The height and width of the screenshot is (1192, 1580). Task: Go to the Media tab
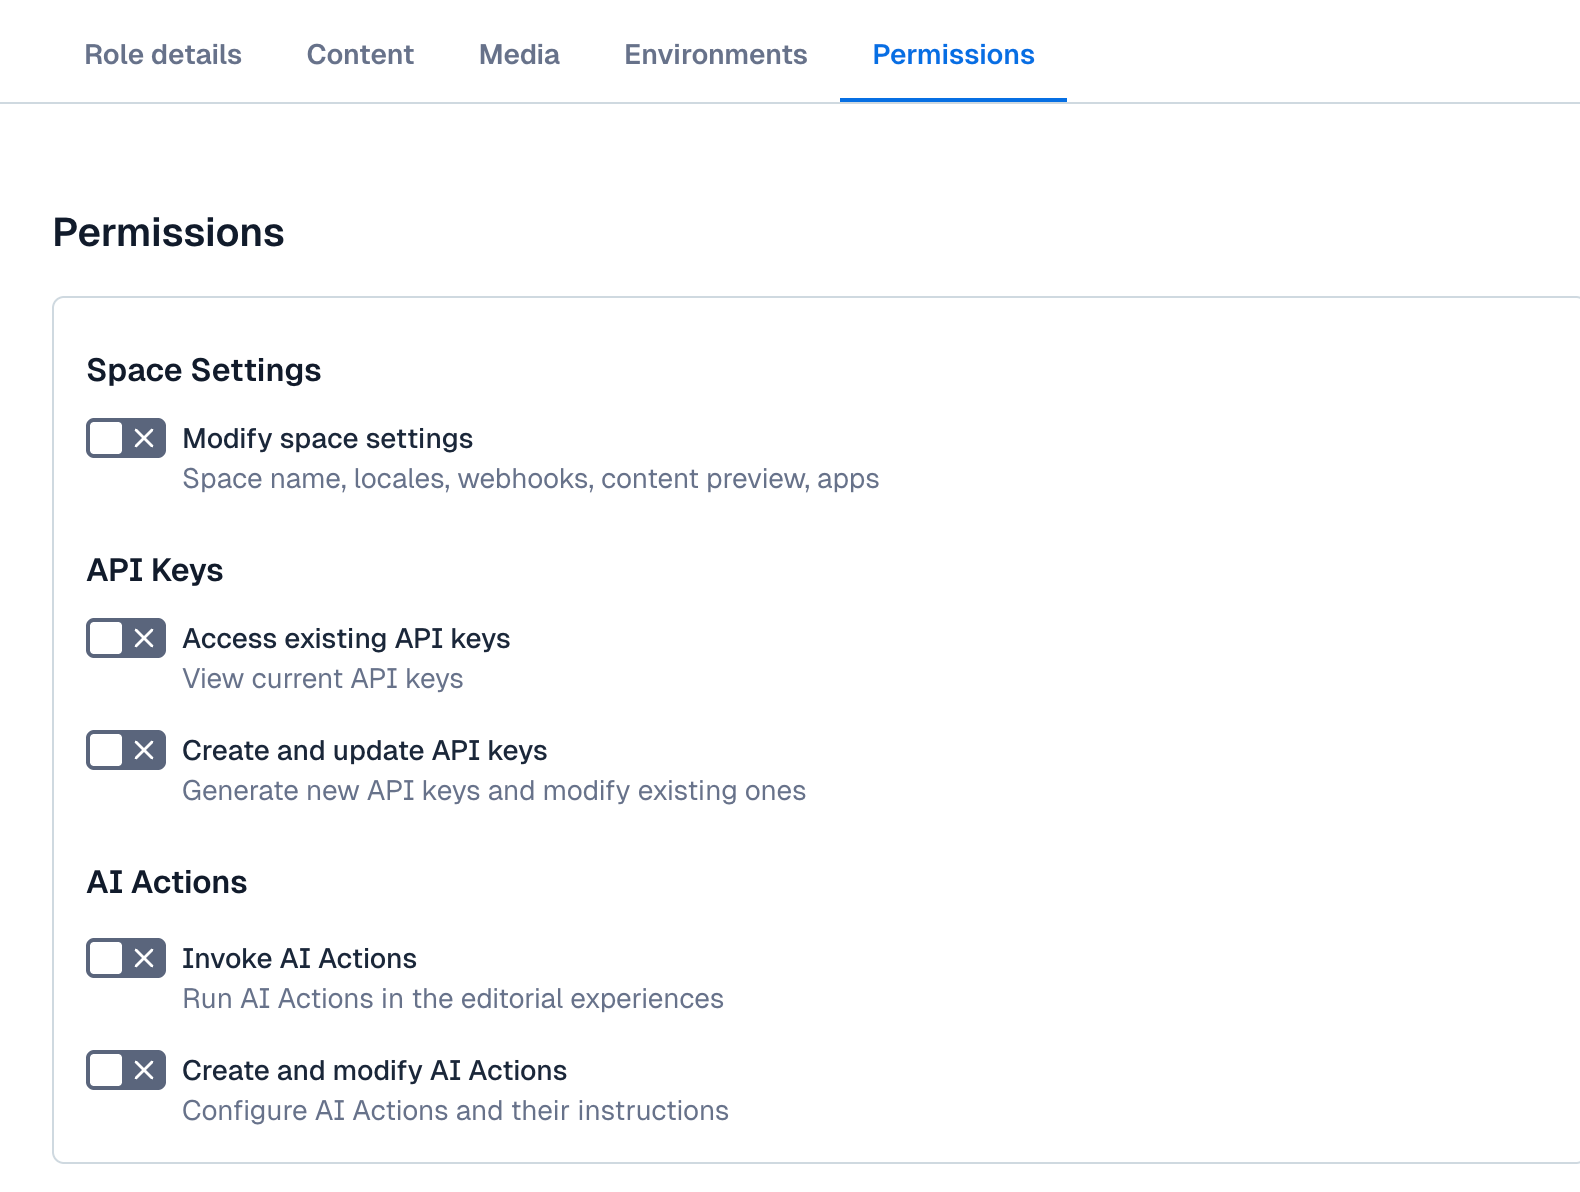coord(519,54)
